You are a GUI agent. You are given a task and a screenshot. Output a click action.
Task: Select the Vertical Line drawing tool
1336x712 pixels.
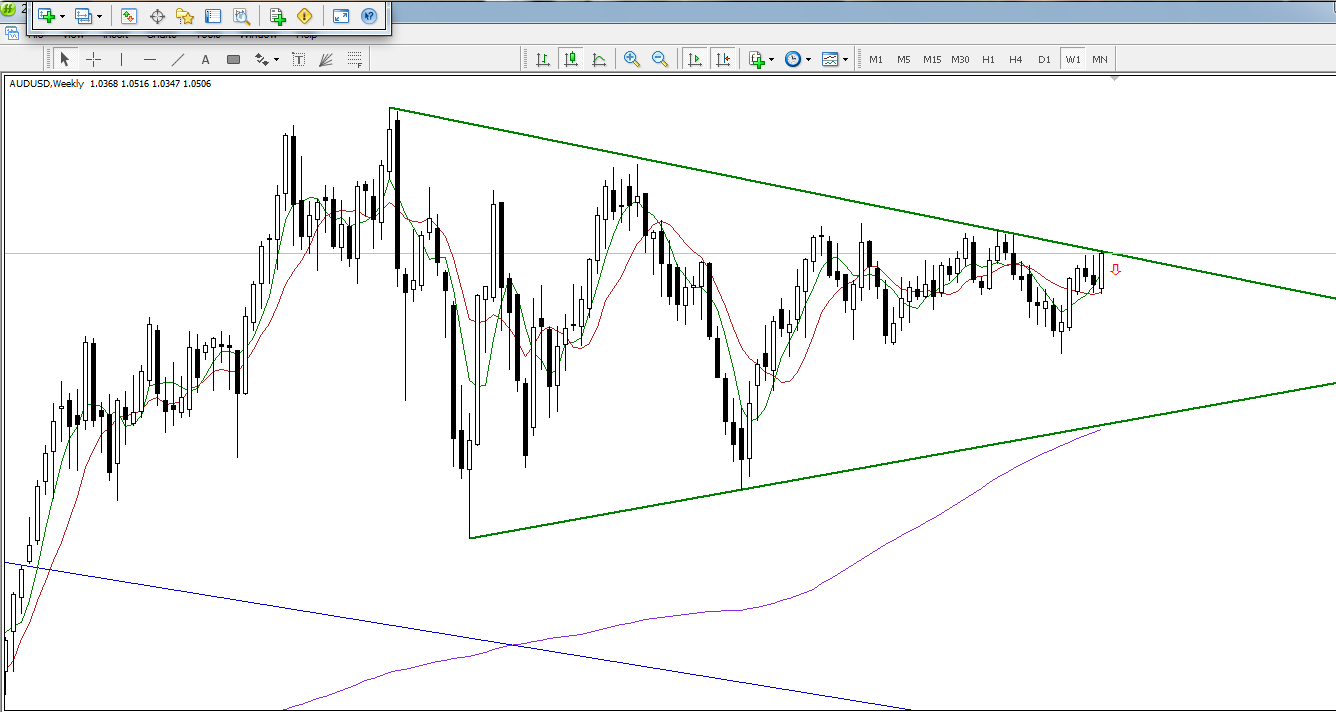tap(122, 60)
